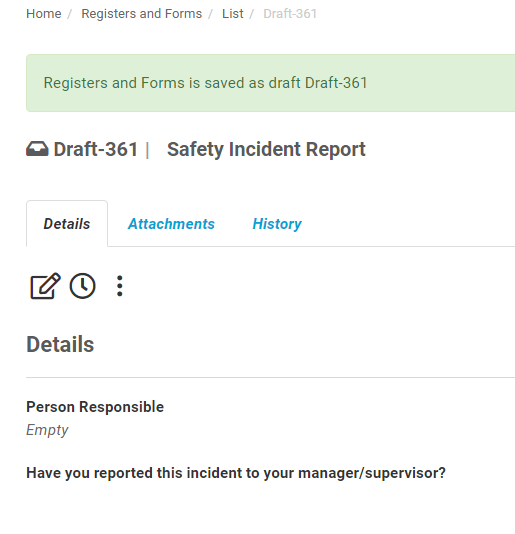Screen dimensions: 515x534
Task: Go to Home in the breadcrumb
Action: [44, 14]
